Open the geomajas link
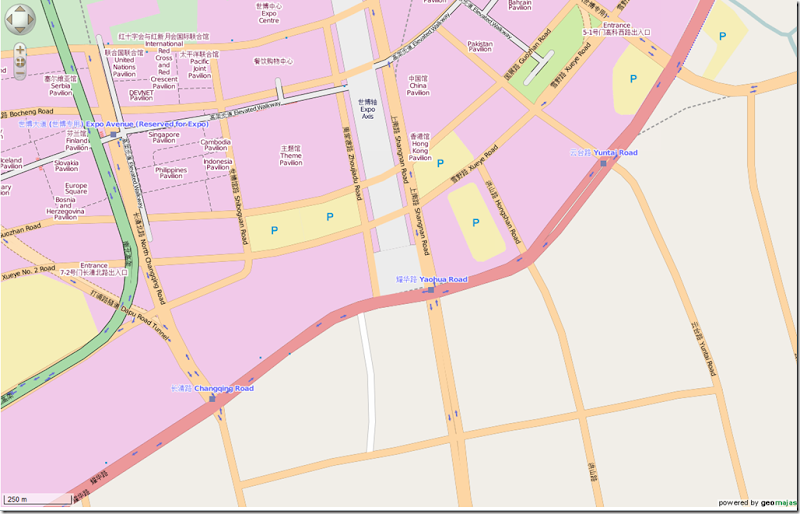This screenshot has height=514, width=800. point(778,503)
